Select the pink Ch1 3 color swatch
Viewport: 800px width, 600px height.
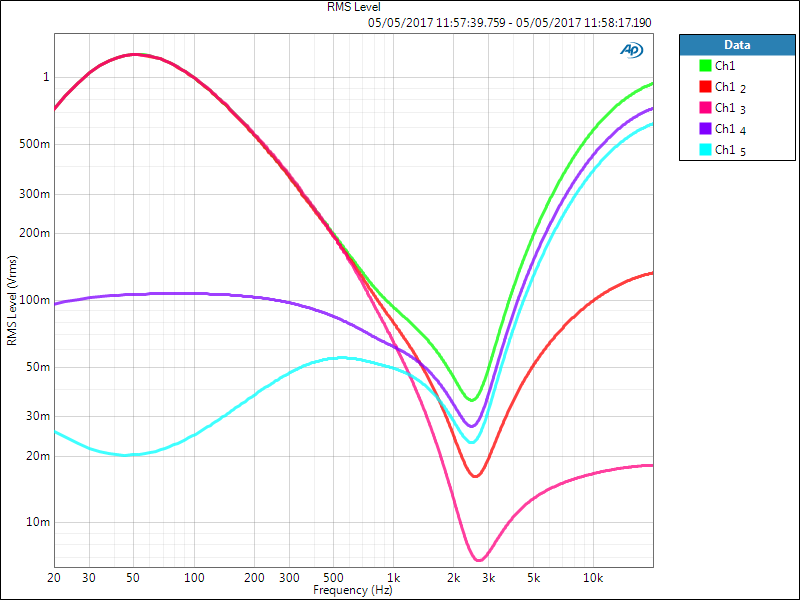tap(705, 108)
